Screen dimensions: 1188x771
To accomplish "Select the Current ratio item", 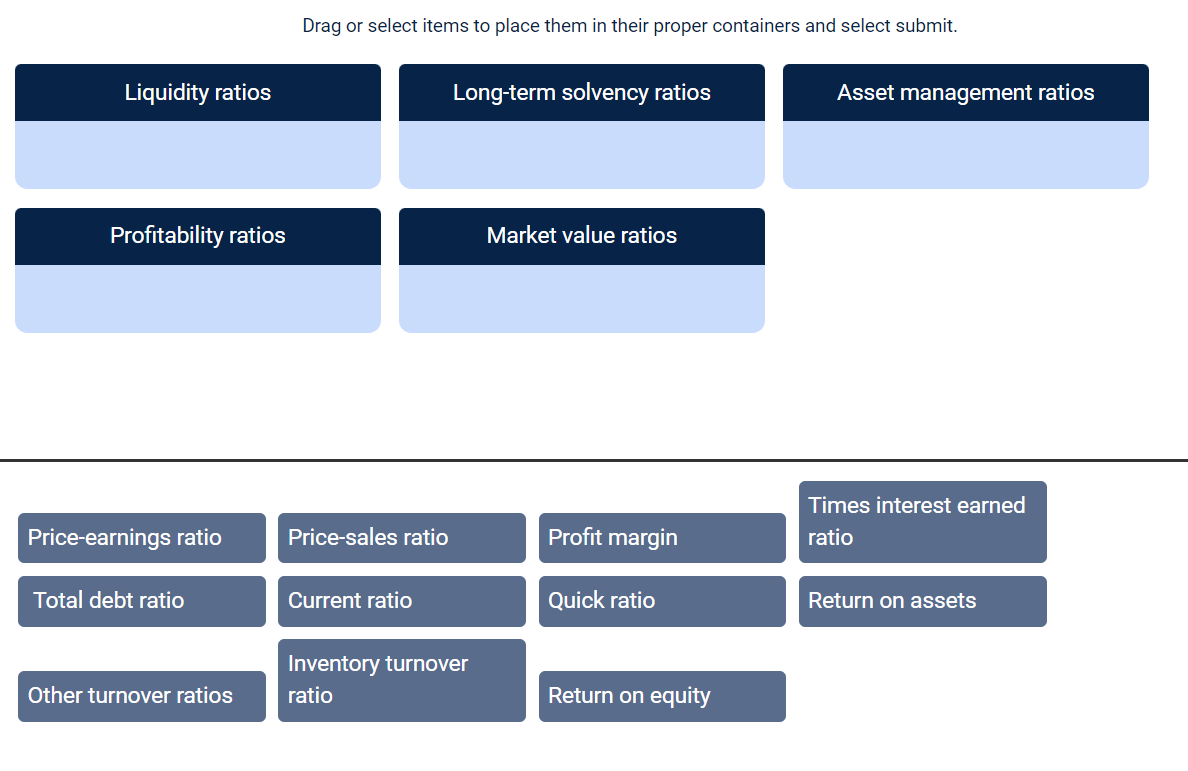I will click(x=401, y=601).
